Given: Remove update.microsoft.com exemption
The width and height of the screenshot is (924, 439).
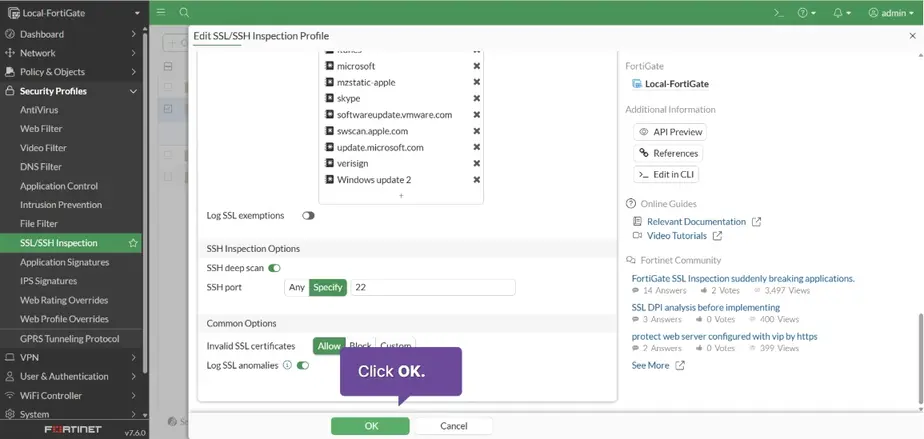Looking at the screenshot, I should [477, 147].
